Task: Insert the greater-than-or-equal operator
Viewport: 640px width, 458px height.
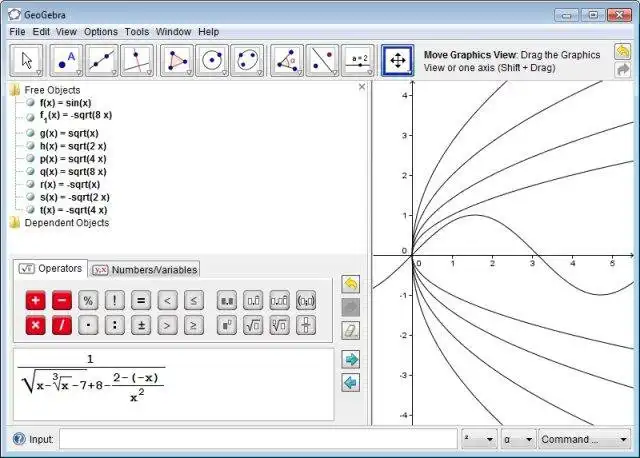Action: click(194, 325)
